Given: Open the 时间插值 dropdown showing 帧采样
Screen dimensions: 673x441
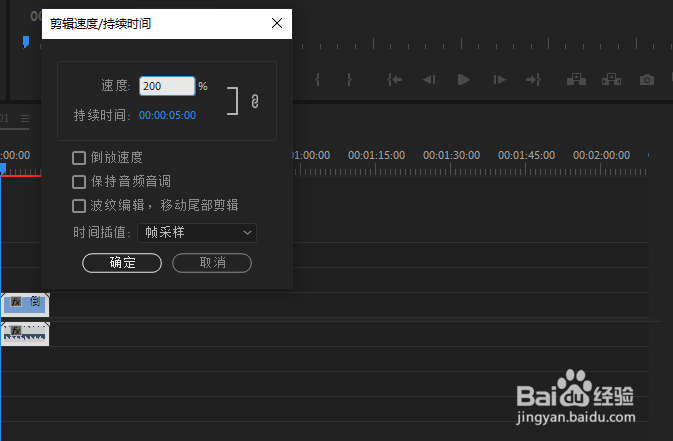Looking at the screenshot, I should pyautogui.click(x=197, y=233).
